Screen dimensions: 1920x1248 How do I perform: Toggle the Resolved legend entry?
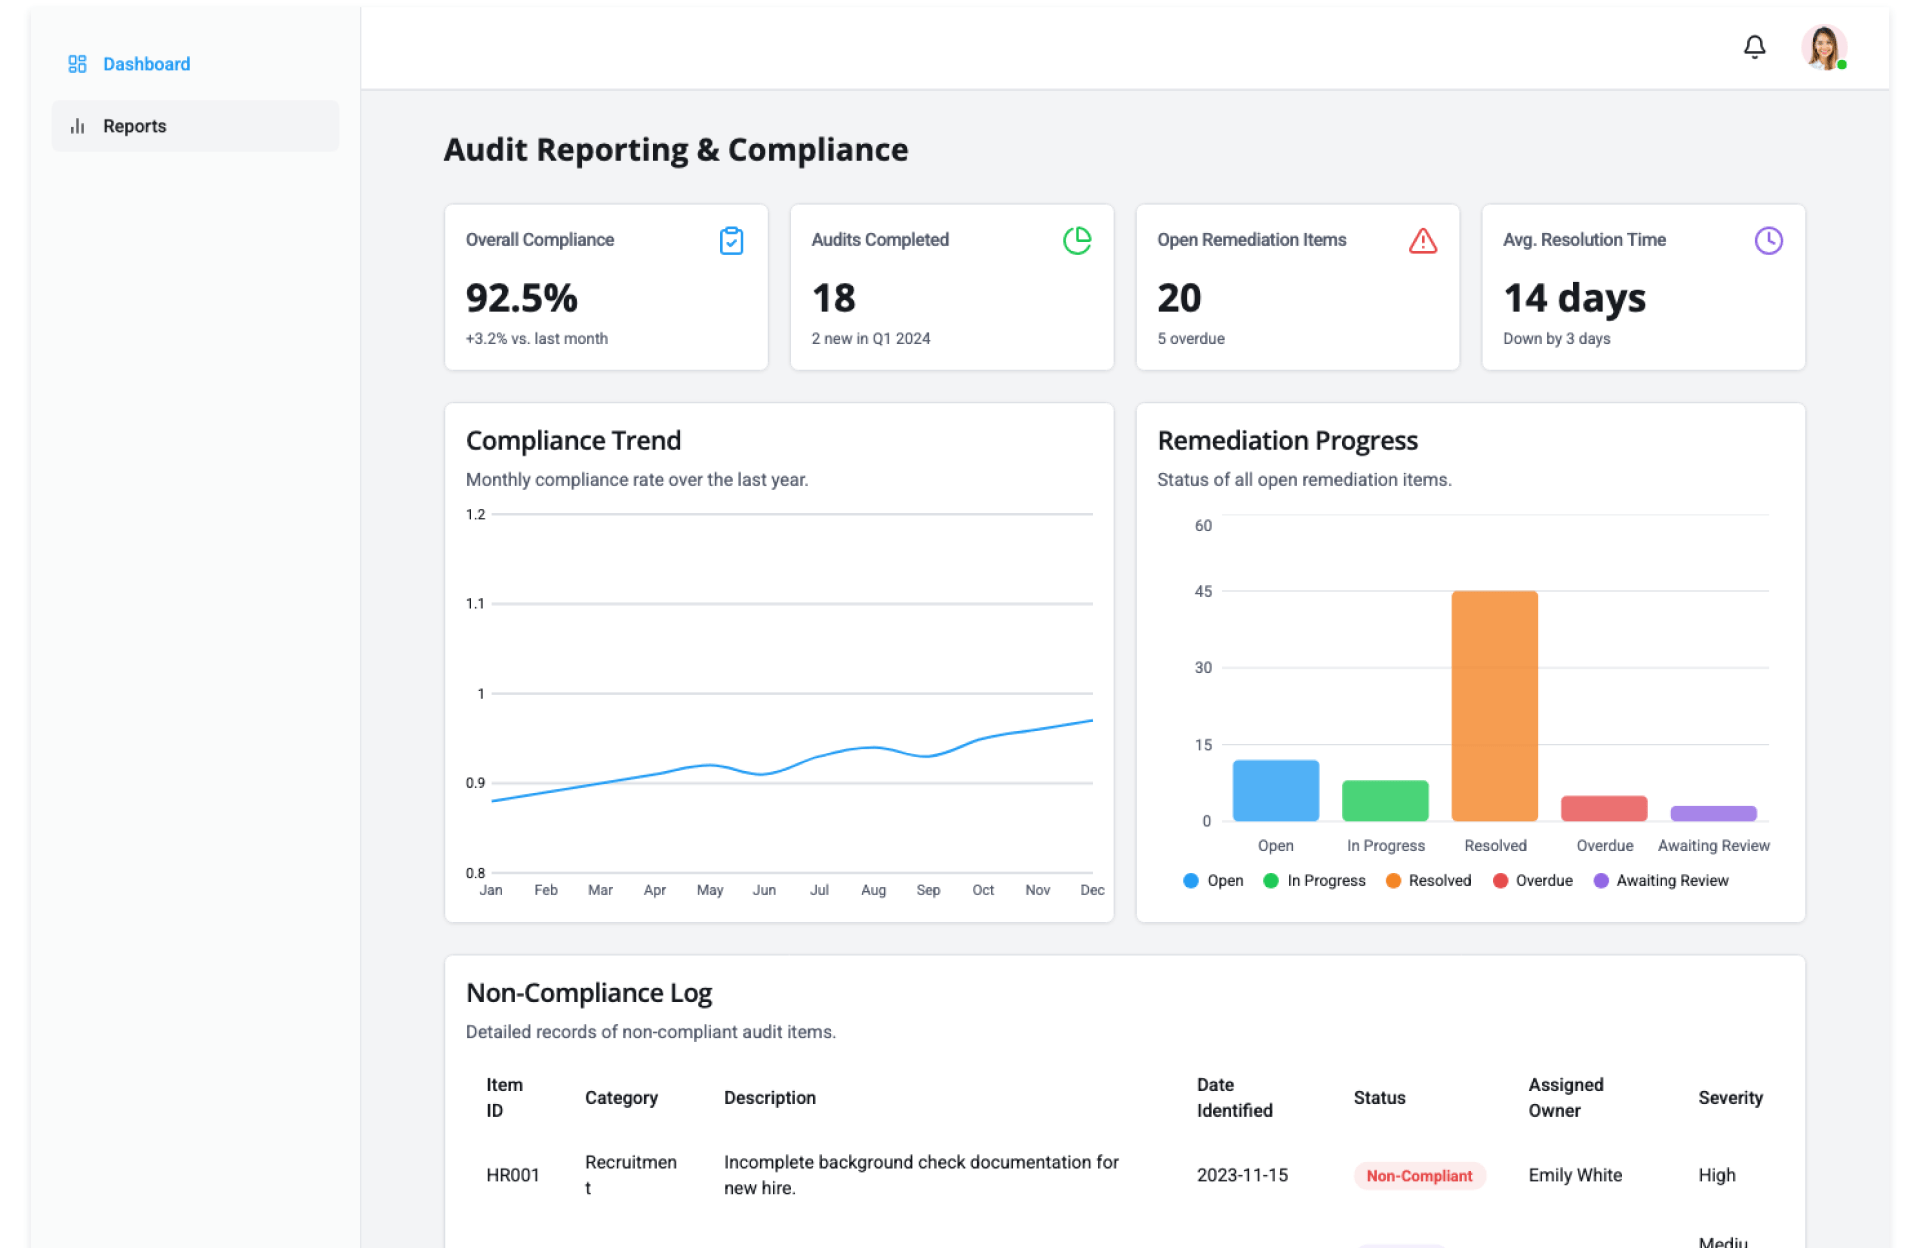pyautogui.click(x=1428, y=881)
